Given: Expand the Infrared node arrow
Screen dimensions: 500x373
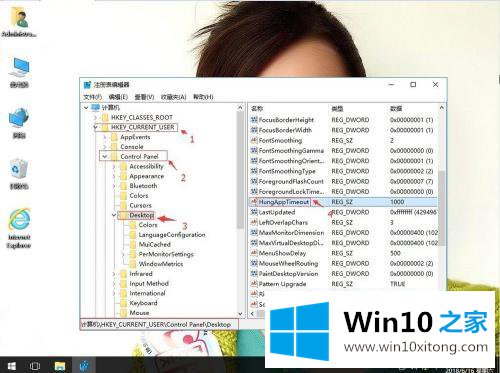Looking at the screenshot, I should click(x=114, y=274).
